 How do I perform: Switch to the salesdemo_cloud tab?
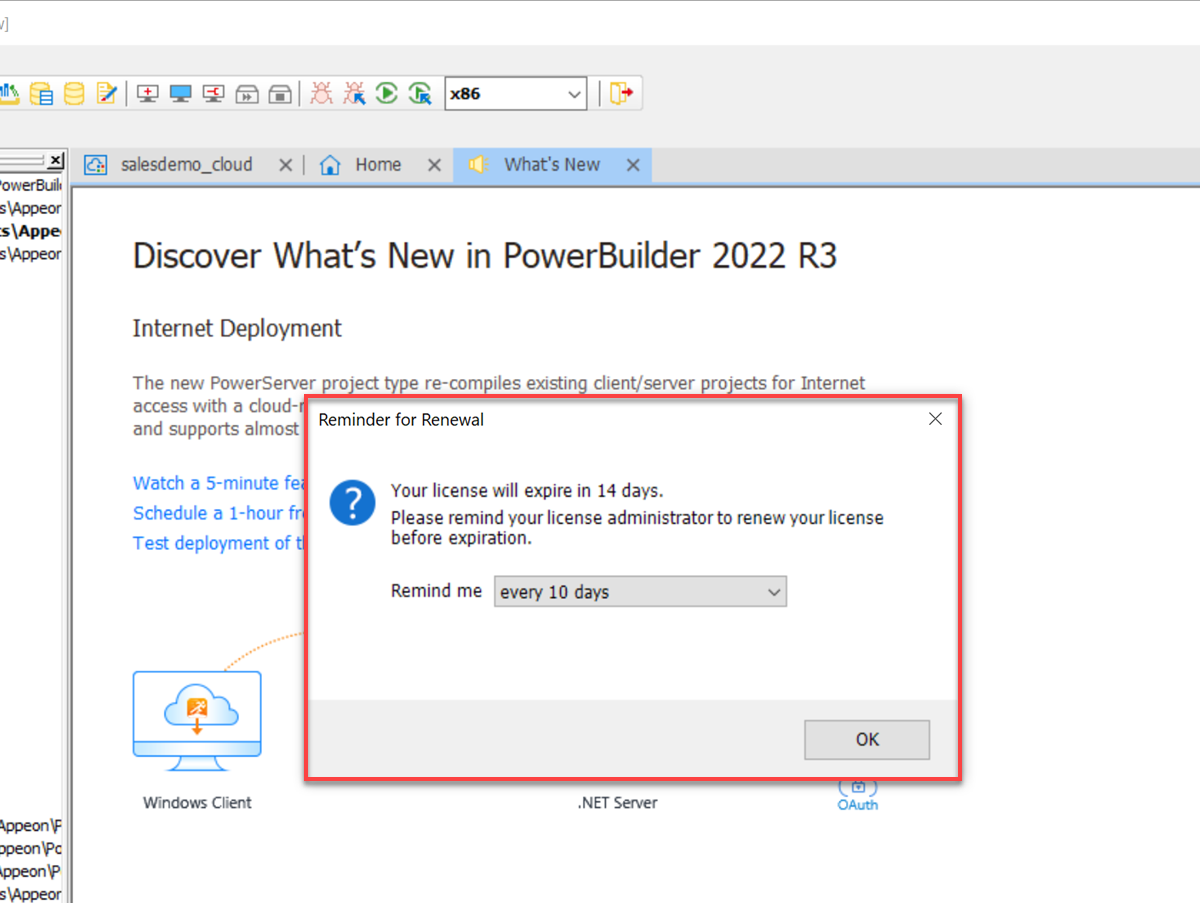point(186,165)
